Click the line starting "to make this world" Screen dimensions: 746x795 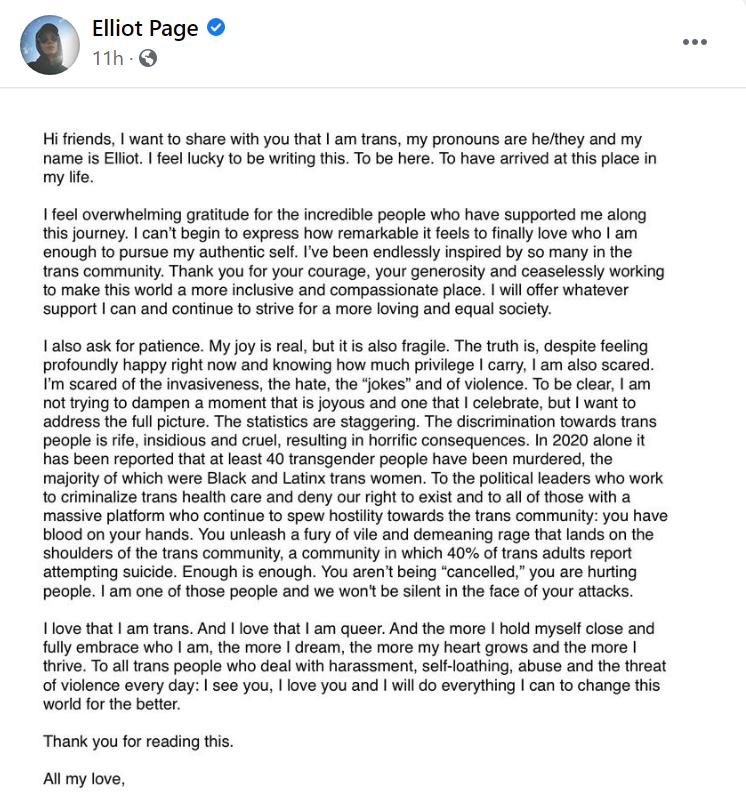(x=336, y=290)
